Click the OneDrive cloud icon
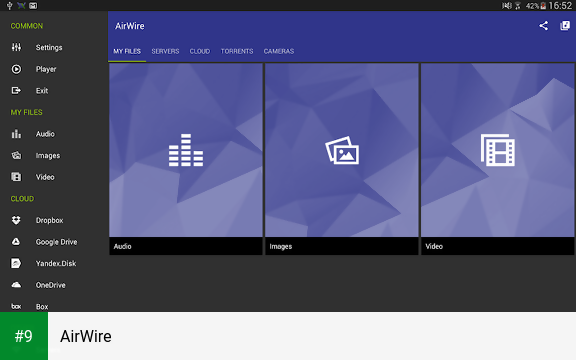This screenshot has width=576, height=360. click(16, 285)
